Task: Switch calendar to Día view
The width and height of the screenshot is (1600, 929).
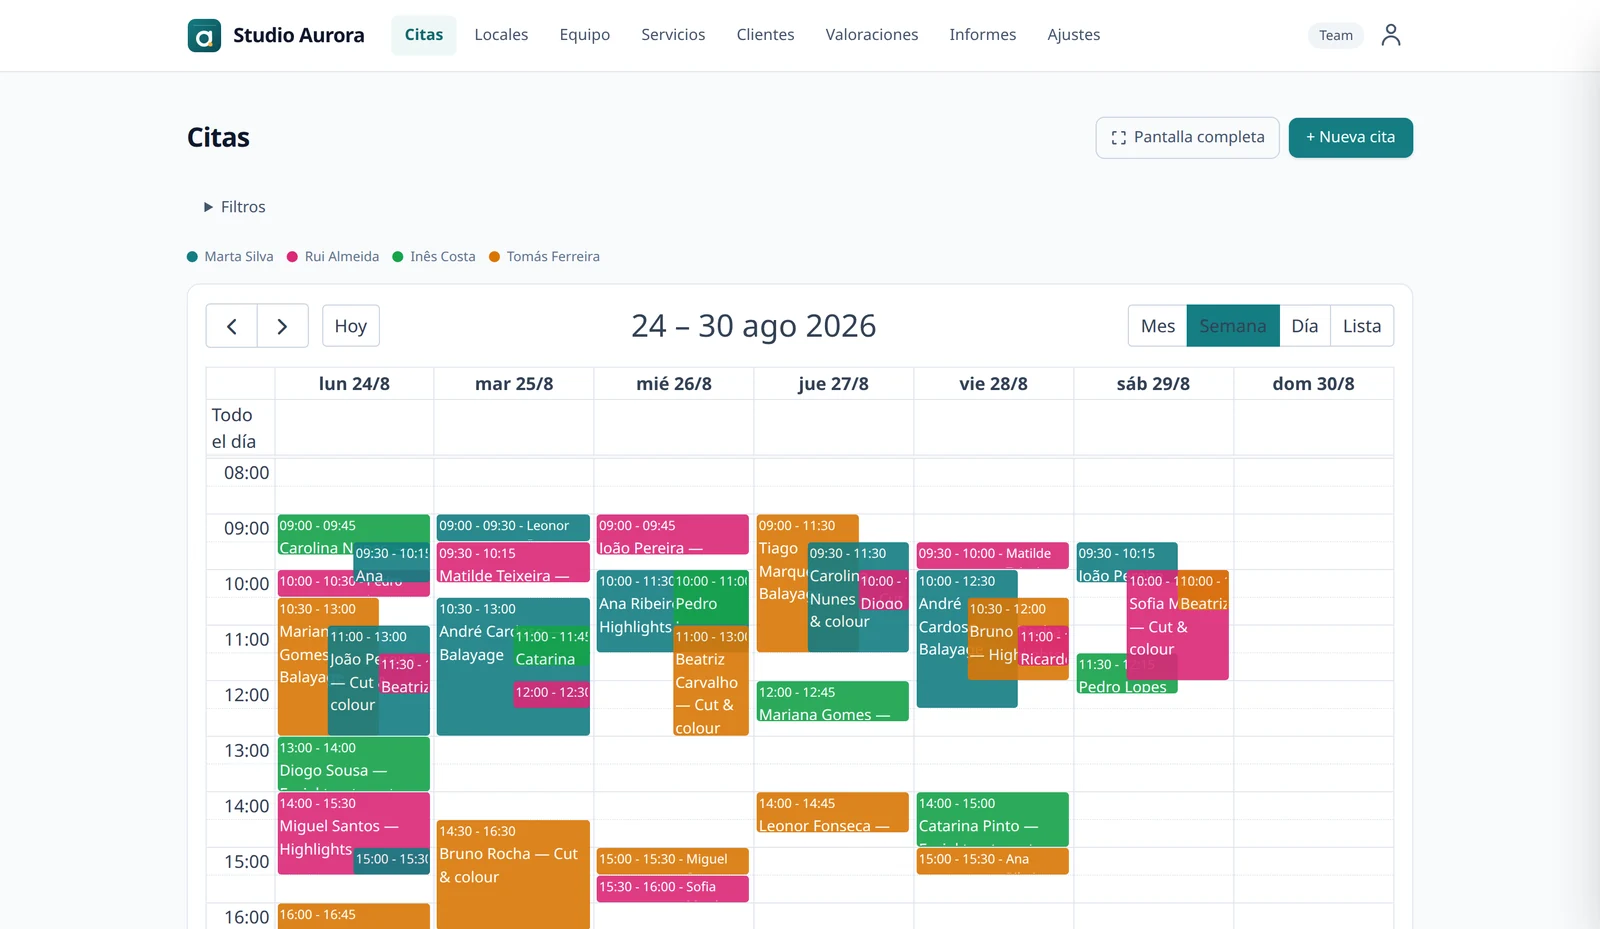Action: tap(1305, 326)
